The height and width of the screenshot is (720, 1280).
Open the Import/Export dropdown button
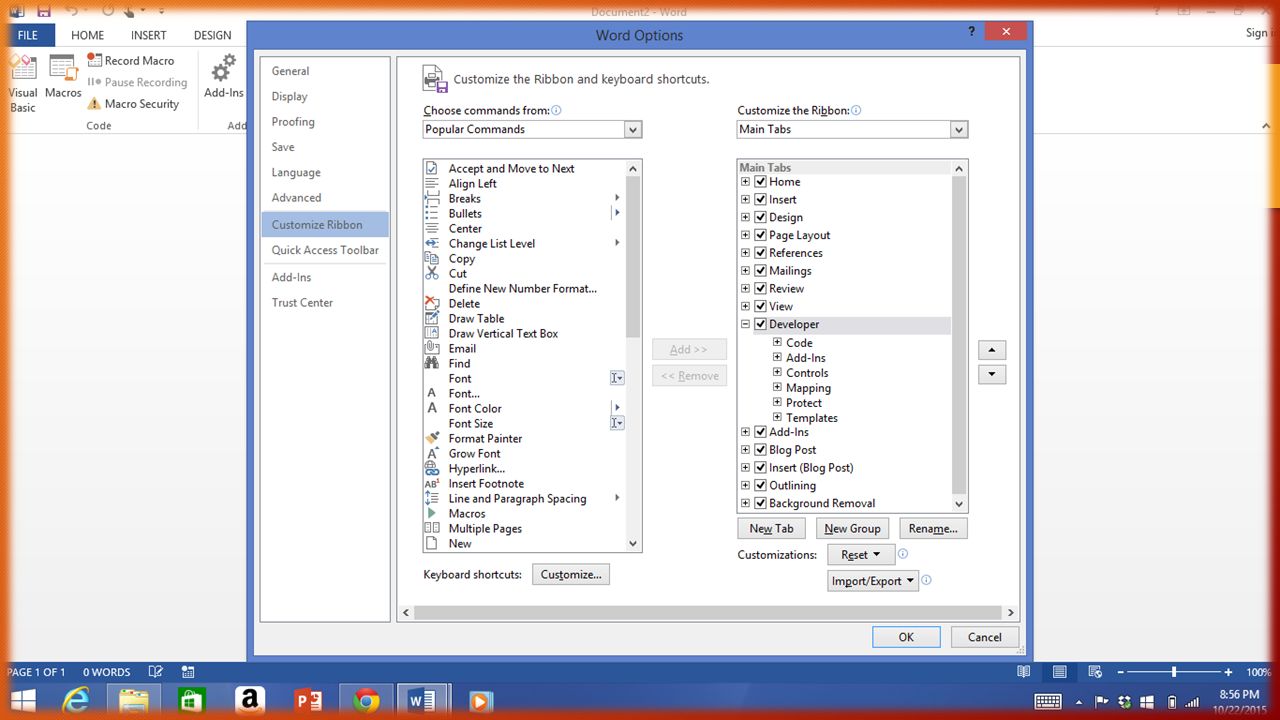[x=873, y=581]
